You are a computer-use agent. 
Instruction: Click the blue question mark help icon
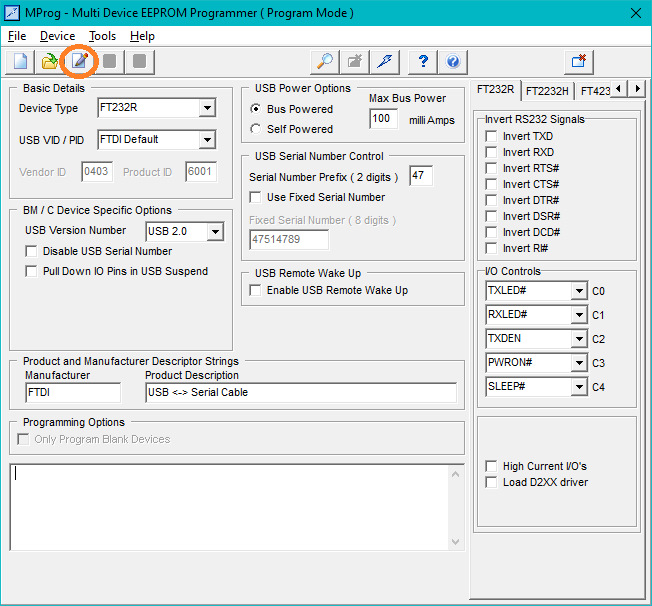point(423,62)
